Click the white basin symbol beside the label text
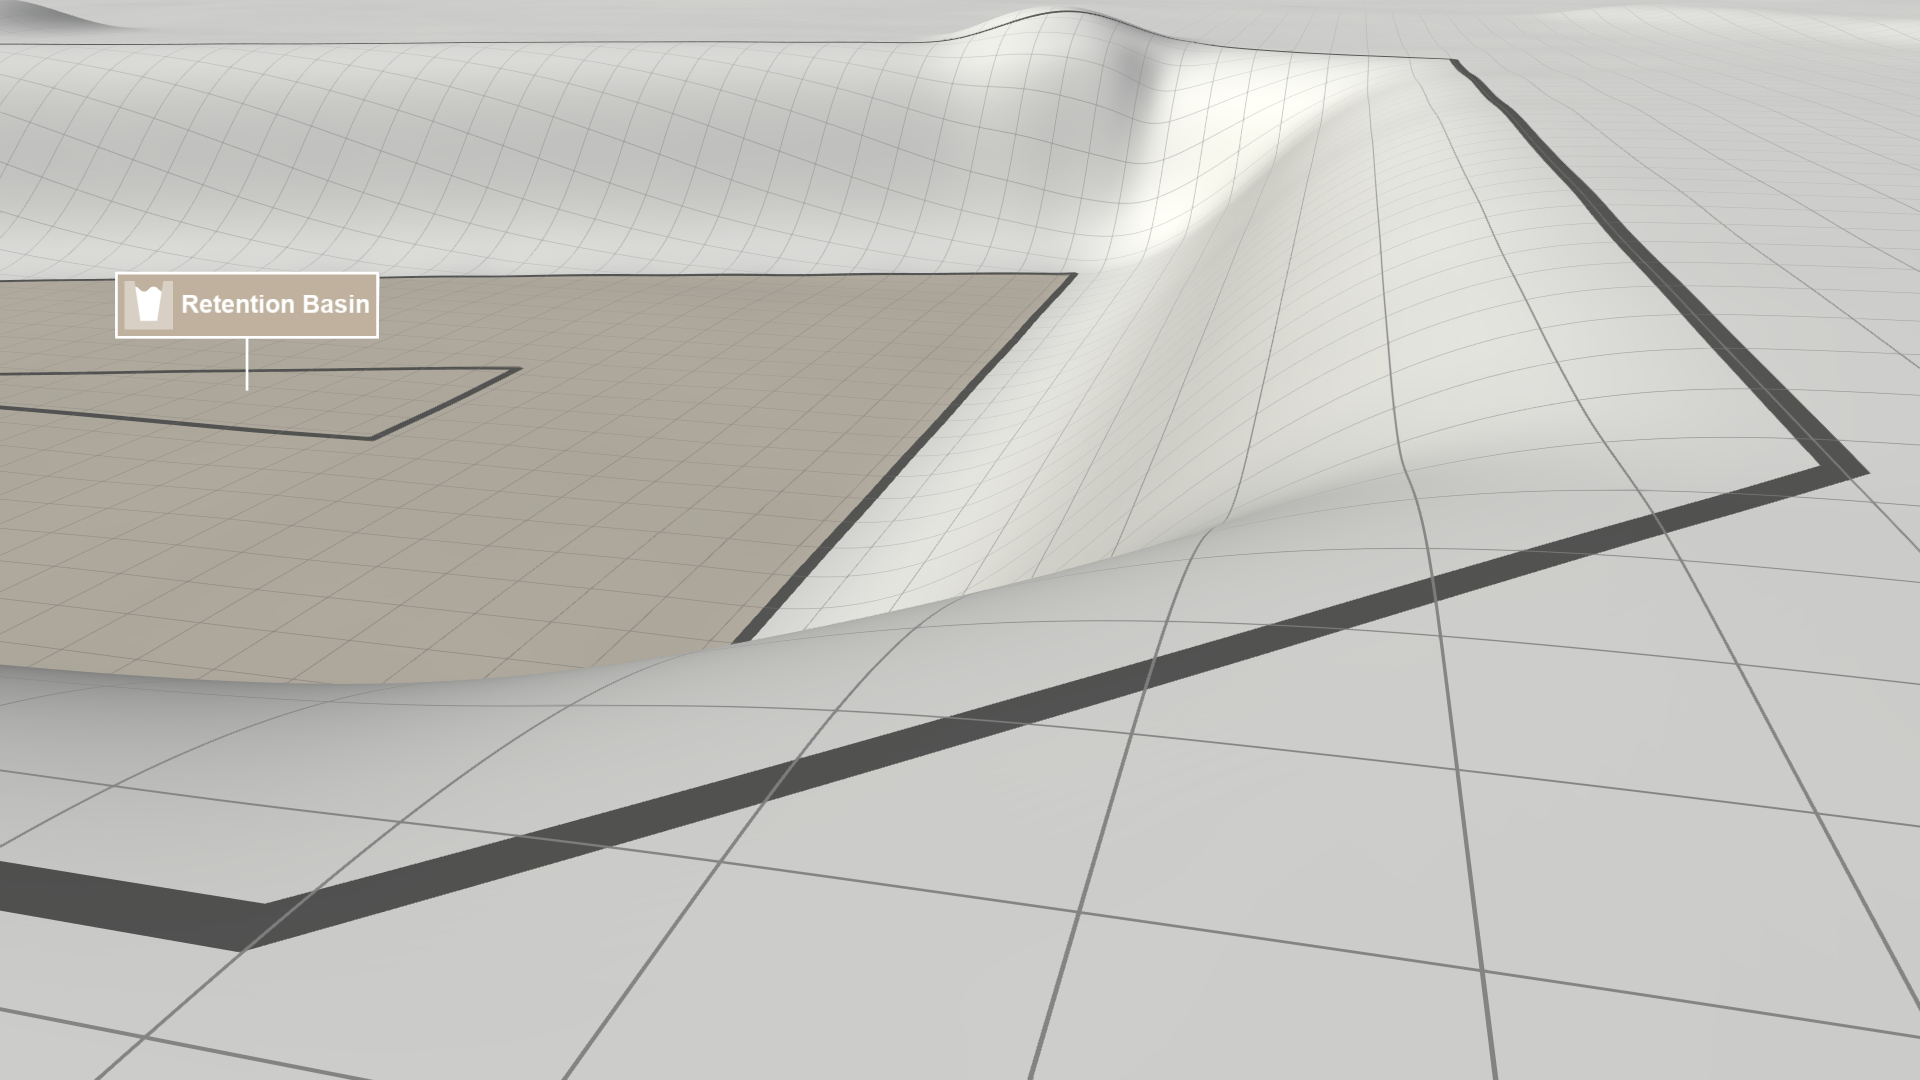Screen dimensions: 1920x1080 tap(148, 305)
